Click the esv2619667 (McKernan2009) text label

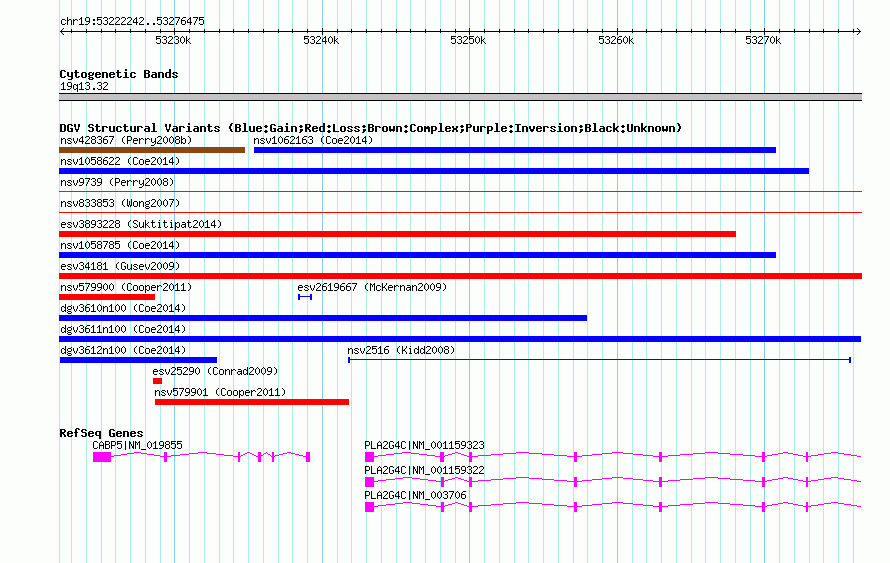[x=372, y=287]
